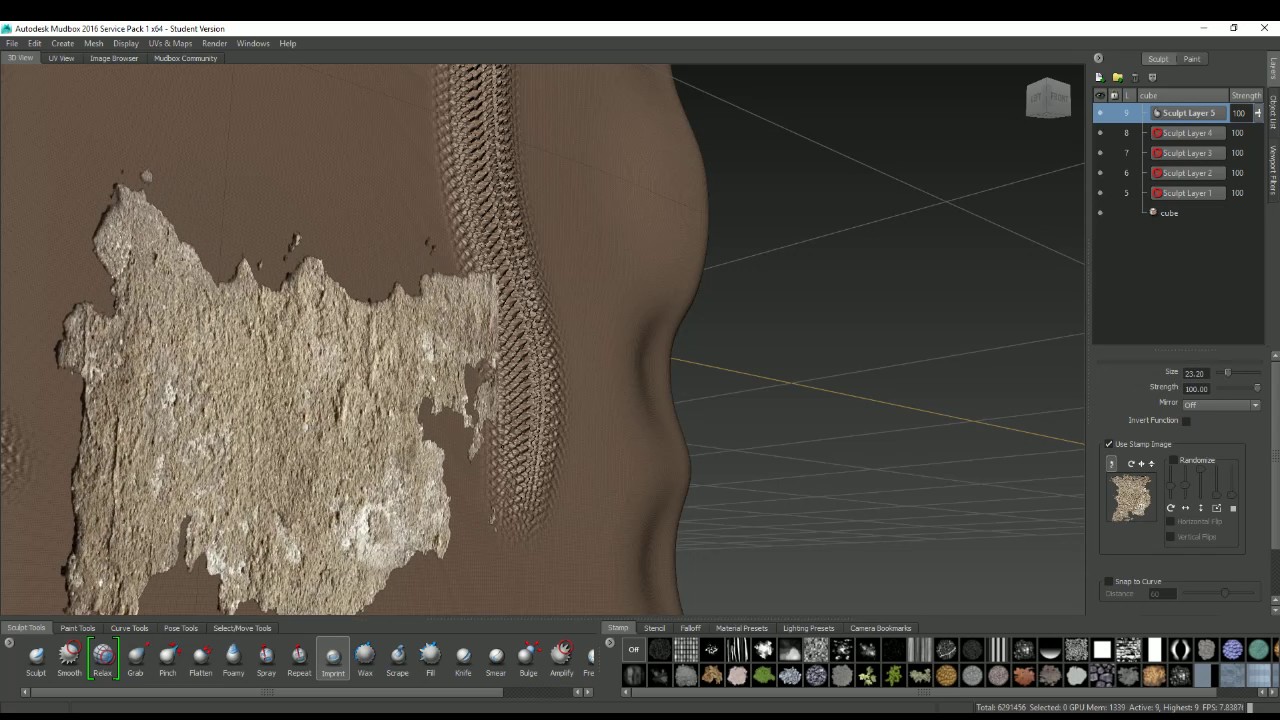Select the Pinch brush tool
This screenshot has width=1280, height=720.
coord(167,659)
